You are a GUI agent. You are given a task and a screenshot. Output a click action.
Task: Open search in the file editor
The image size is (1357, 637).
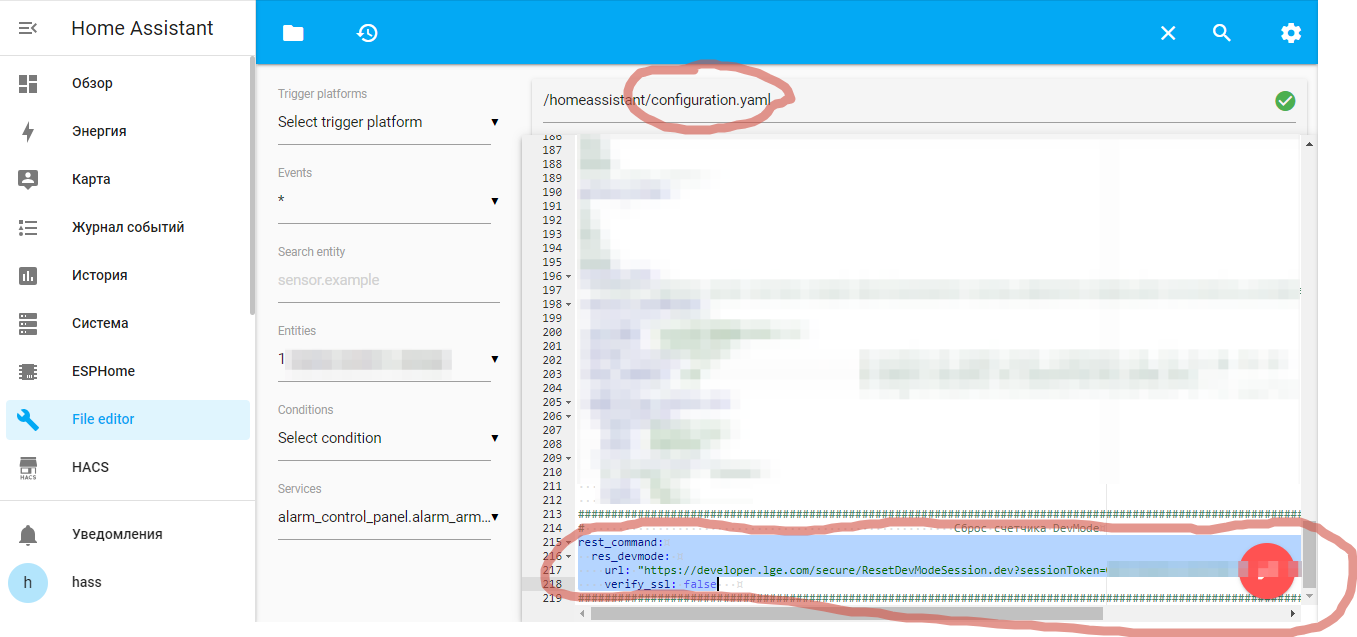coord(1221,33)
